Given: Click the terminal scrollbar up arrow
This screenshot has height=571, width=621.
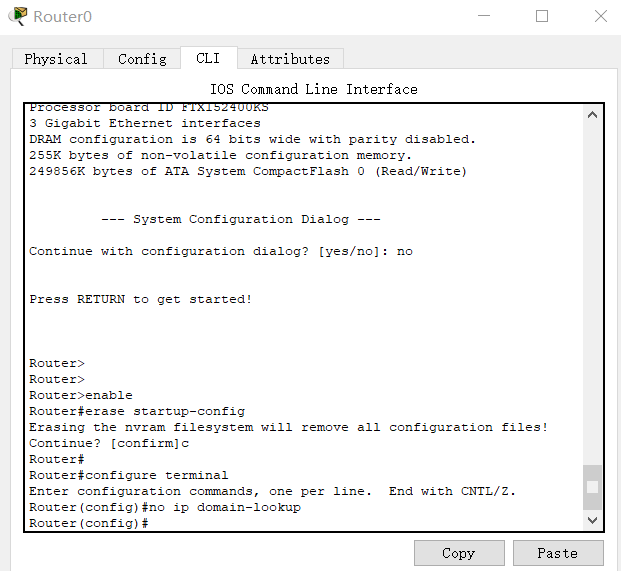Looking at the screenshot, I should [592, 115].
